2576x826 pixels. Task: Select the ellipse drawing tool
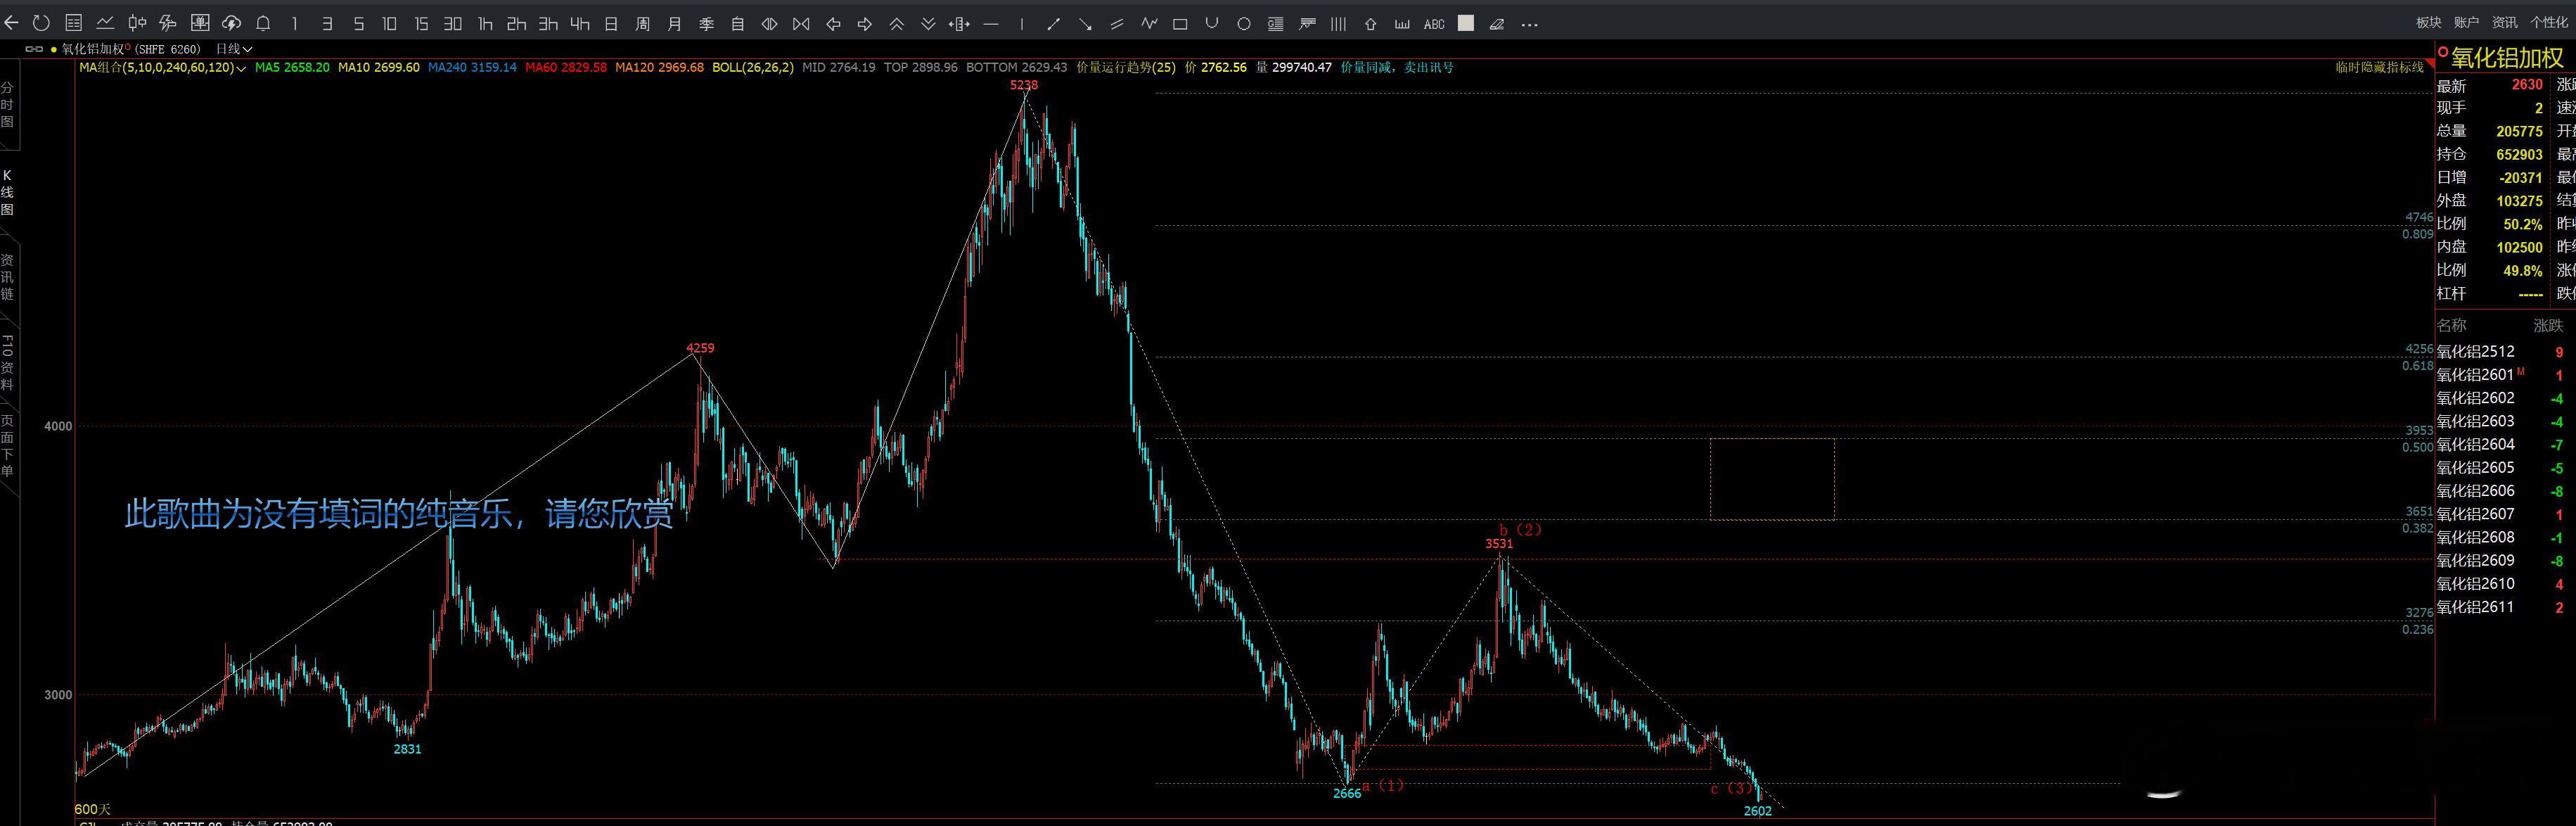coord(1243,23)
